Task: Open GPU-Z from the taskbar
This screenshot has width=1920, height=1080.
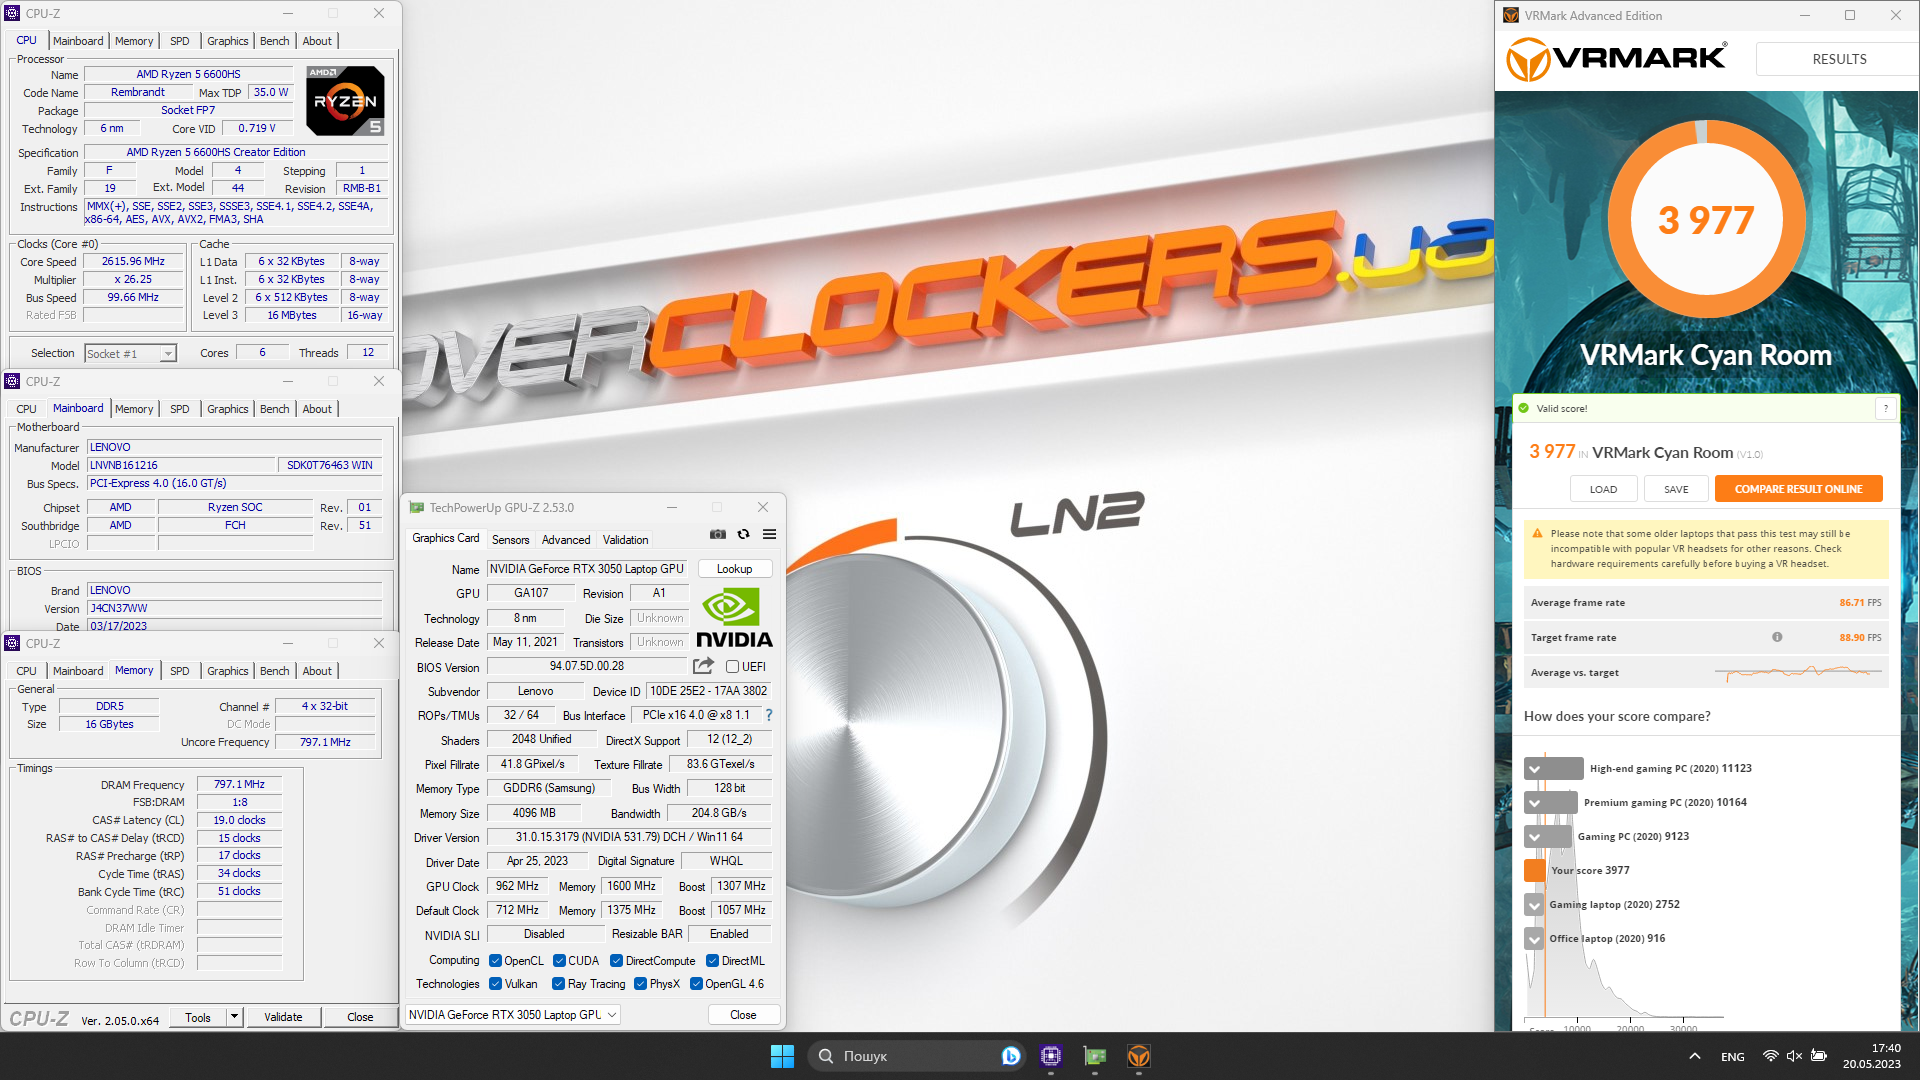Action: 1095,1056
